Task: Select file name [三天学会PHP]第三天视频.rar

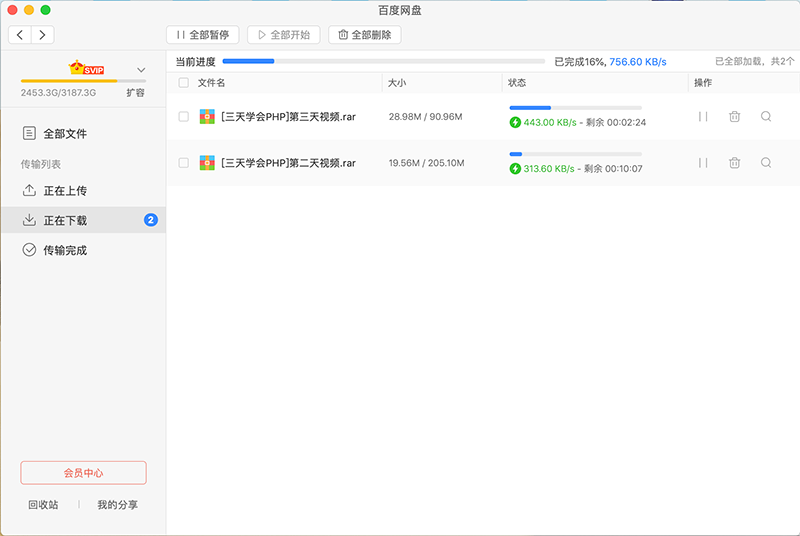Action: [288, 117]
